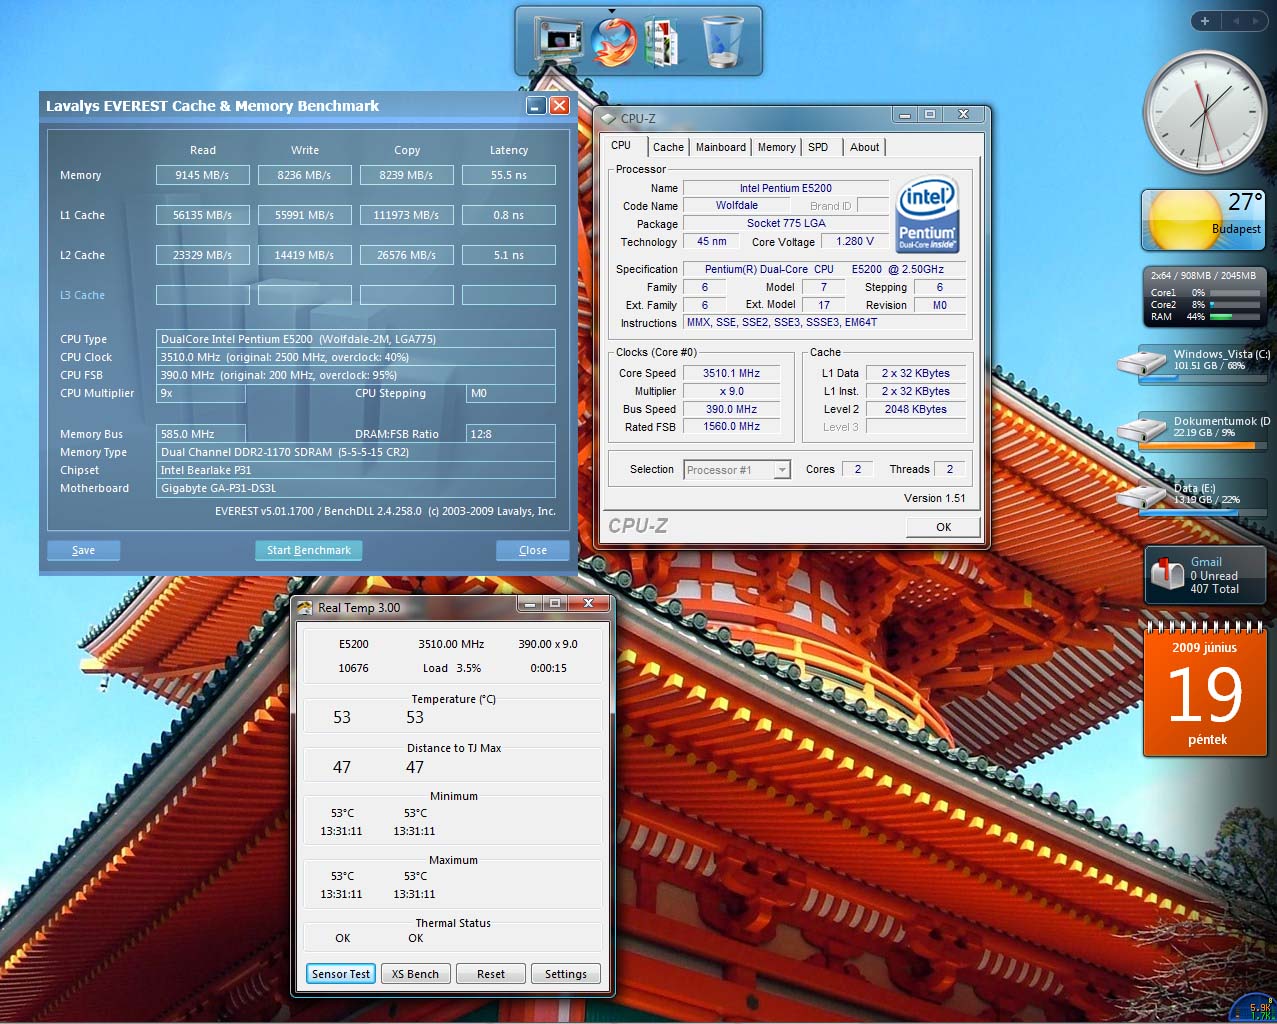Click Save in EVEREST benchmark

(x=84, y=550)
